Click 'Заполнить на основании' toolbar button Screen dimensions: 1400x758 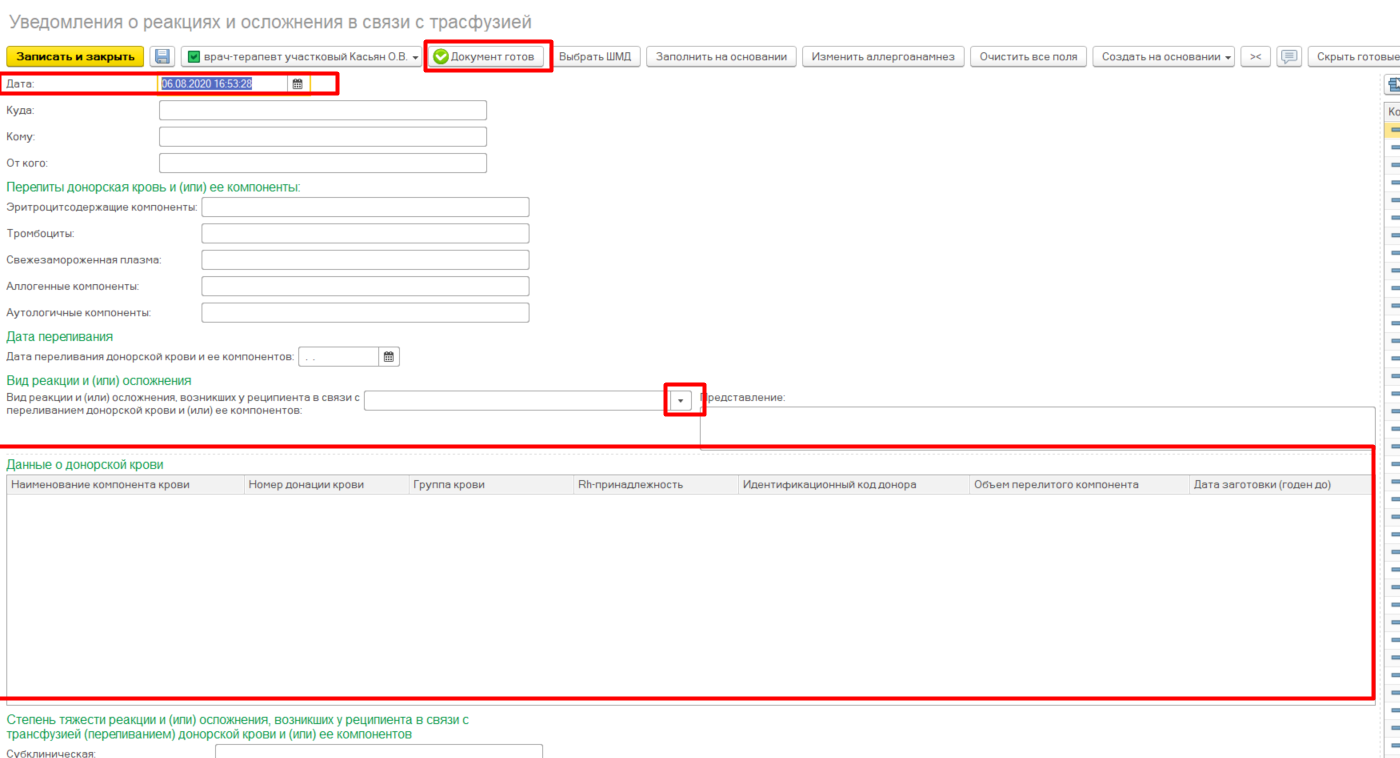(721, 57)
